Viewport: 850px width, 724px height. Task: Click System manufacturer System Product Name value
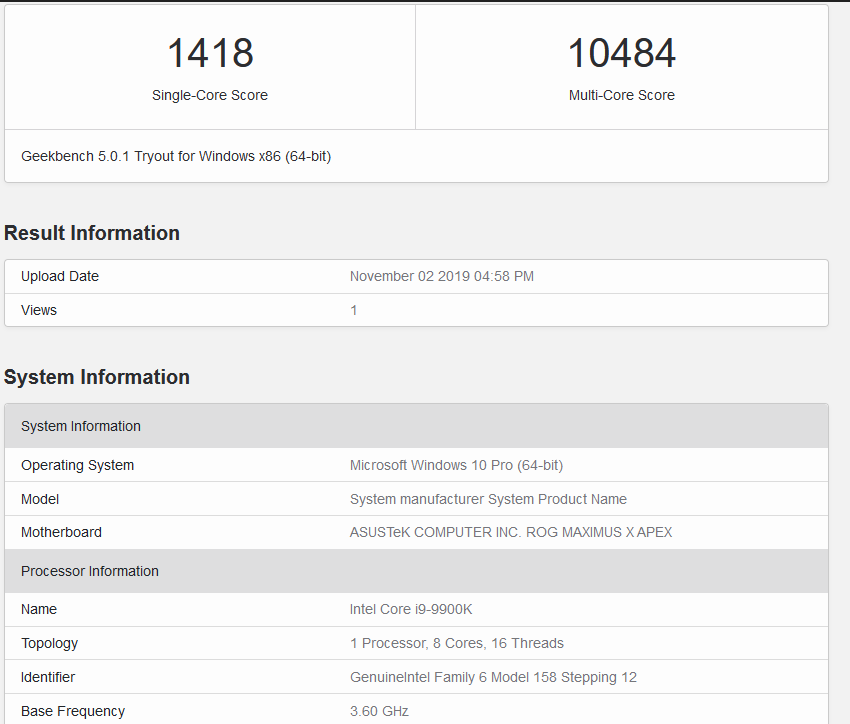click(488, 499)
